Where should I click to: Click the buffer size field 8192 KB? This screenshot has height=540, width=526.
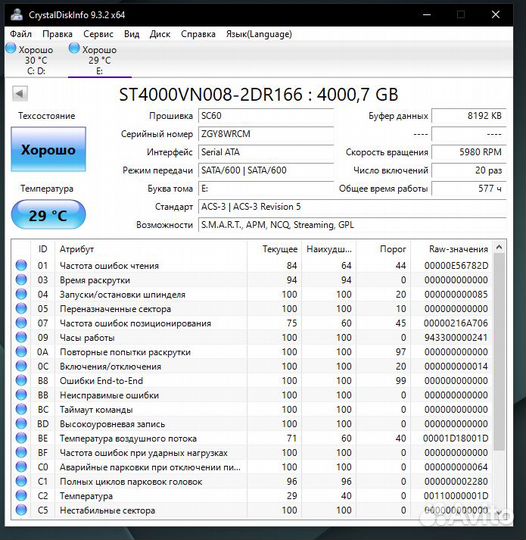tap(469, 116)
